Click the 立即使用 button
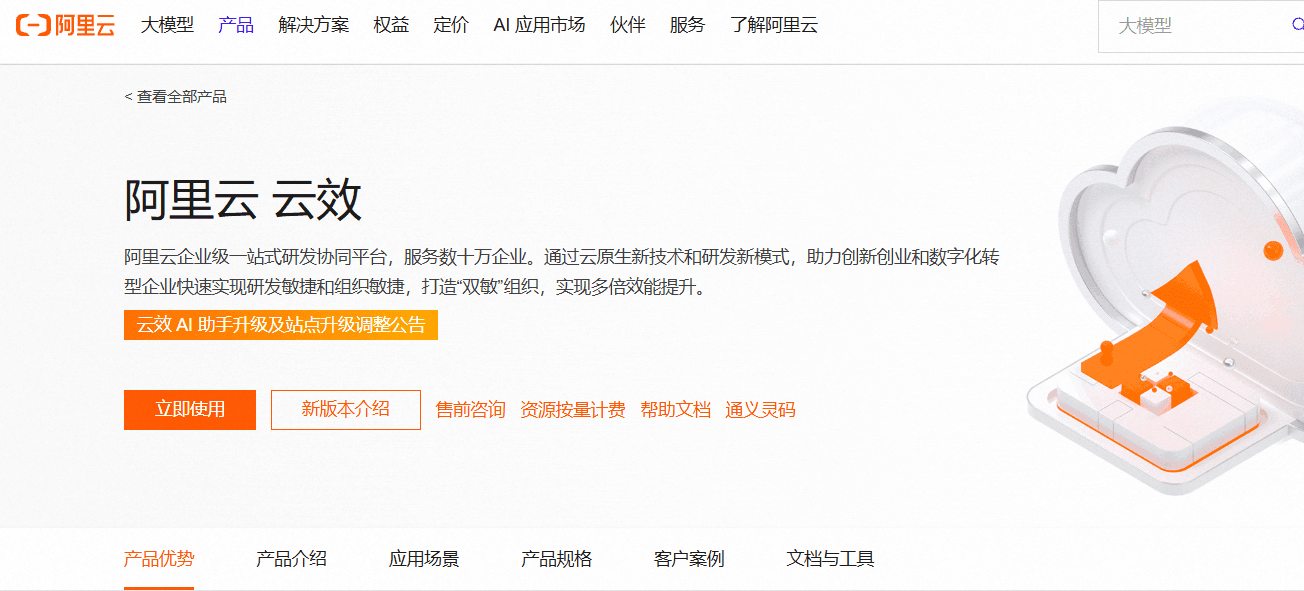This screenshot has height=591, width=1304. coord(190,410)
